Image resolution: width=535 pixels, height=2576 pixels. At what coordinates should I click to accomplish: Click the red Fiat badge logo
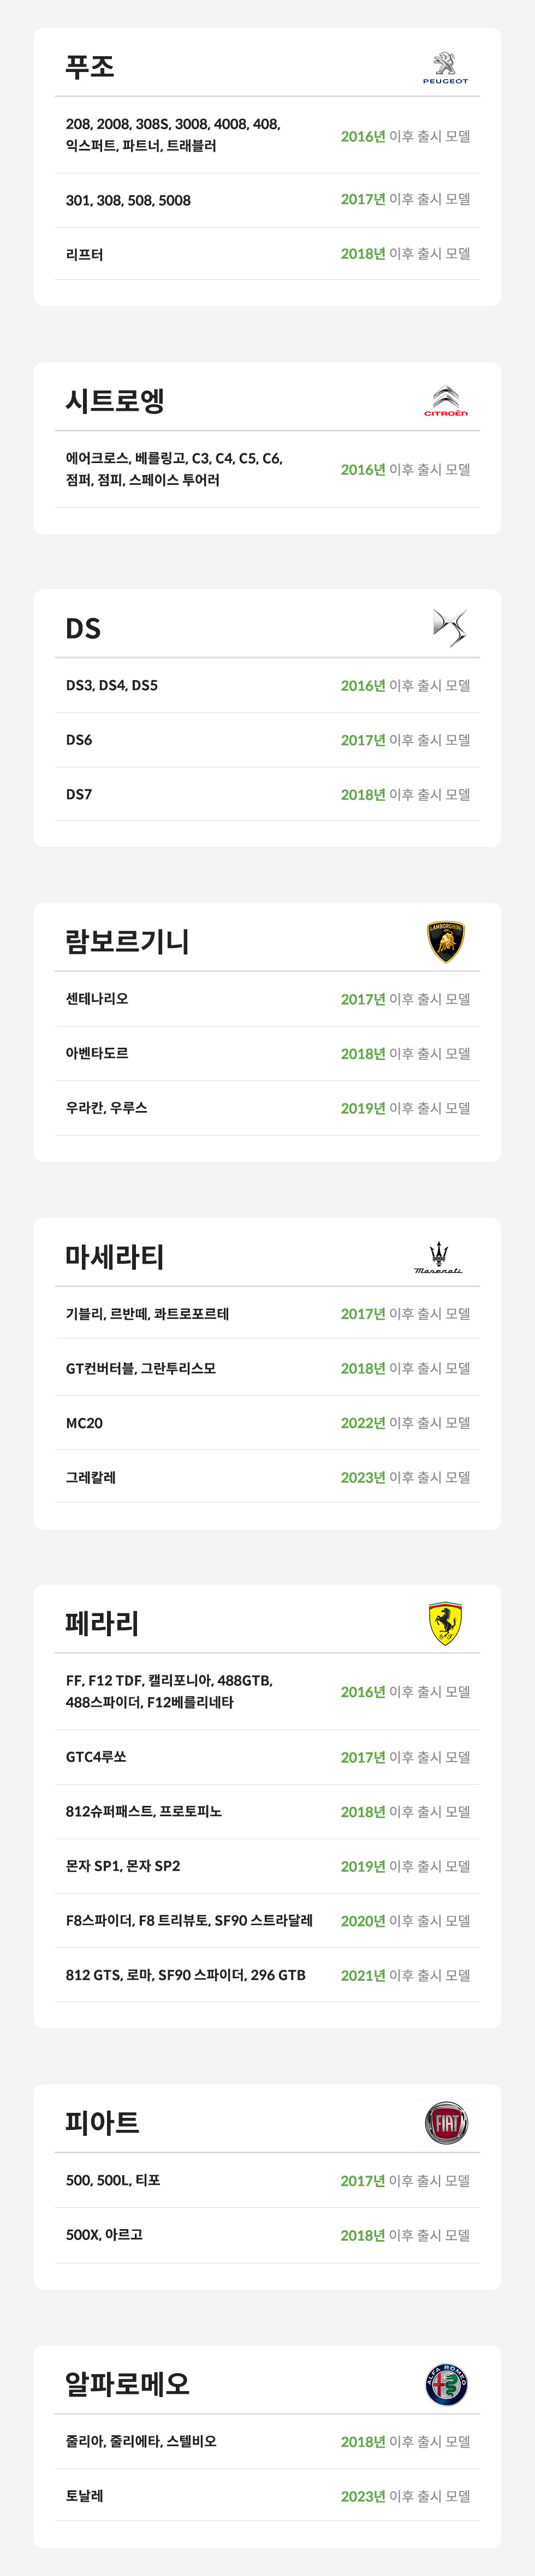(x=446, y=2122)
